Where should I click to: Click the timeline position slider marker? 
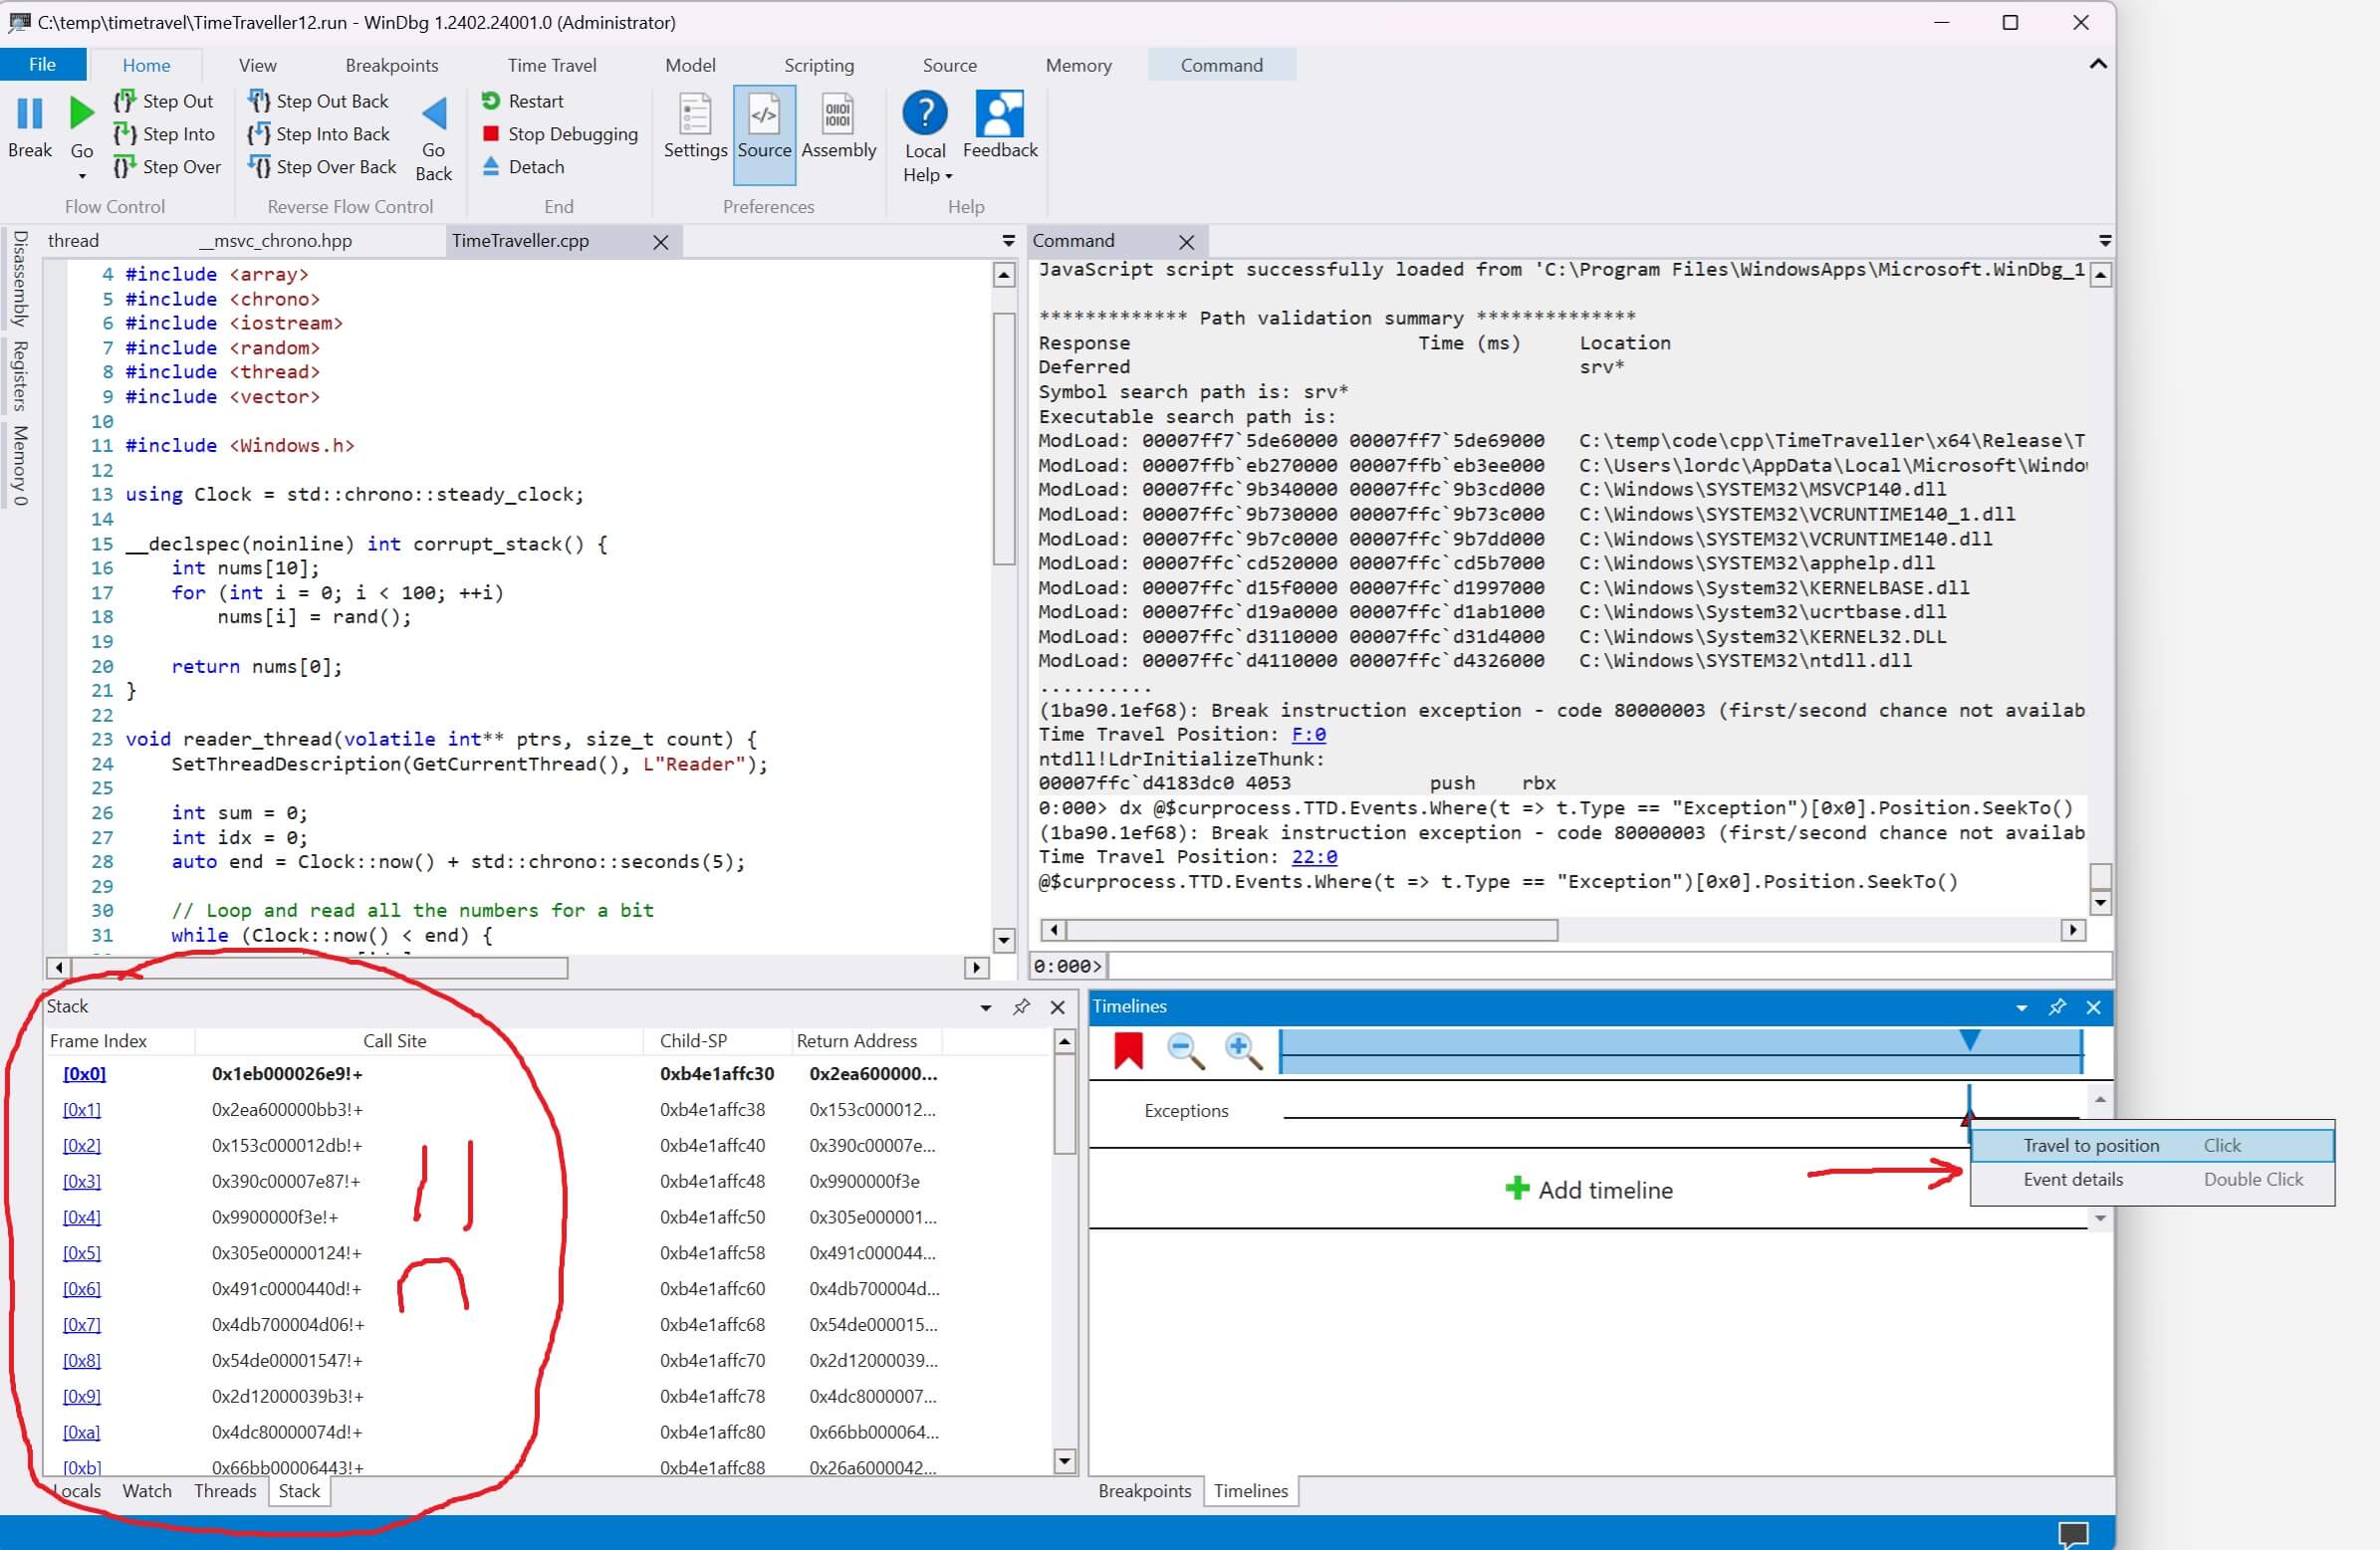click(1969, 1040)
